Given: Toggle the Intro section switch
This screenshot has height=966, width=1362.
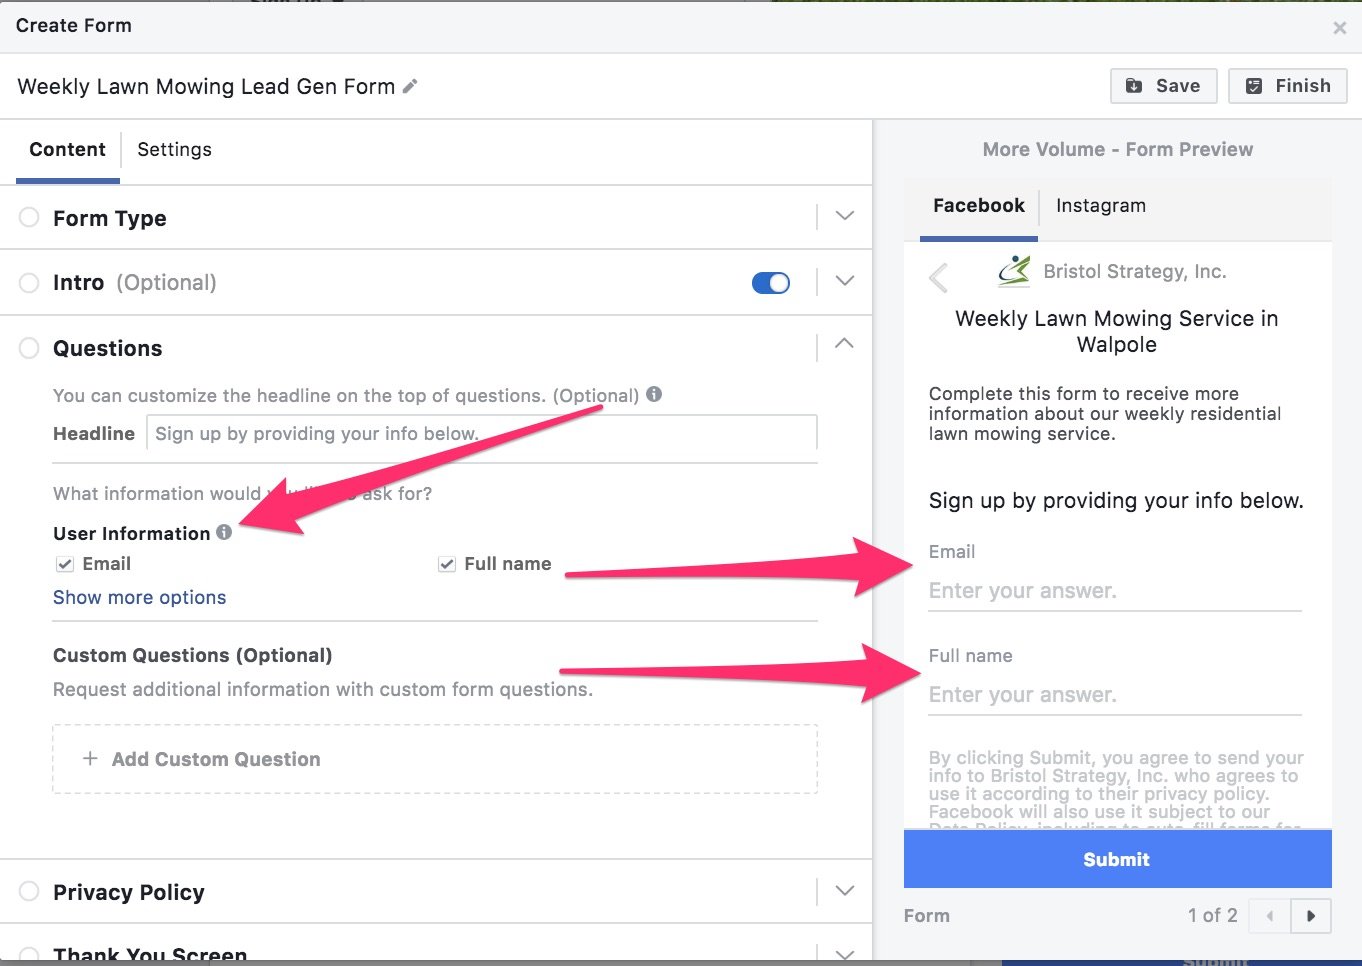Looking at the screenshot, I should click(771, 283).
